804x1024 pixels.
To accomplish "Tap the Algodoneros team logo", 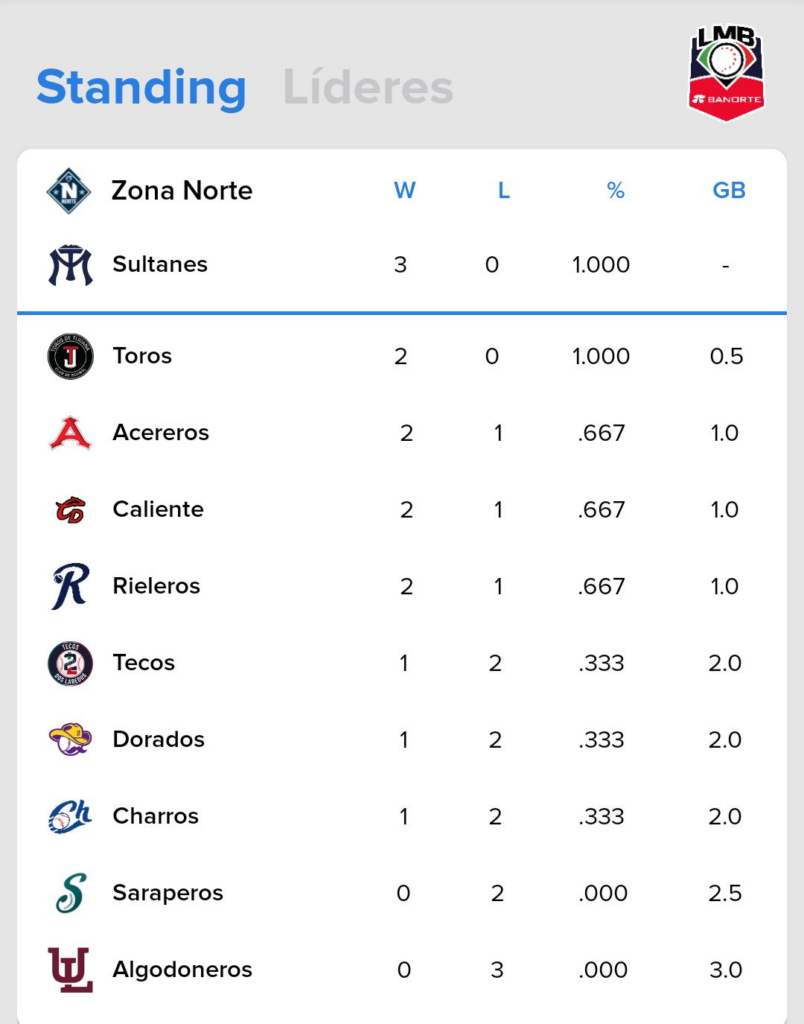I will pos(70,970).
